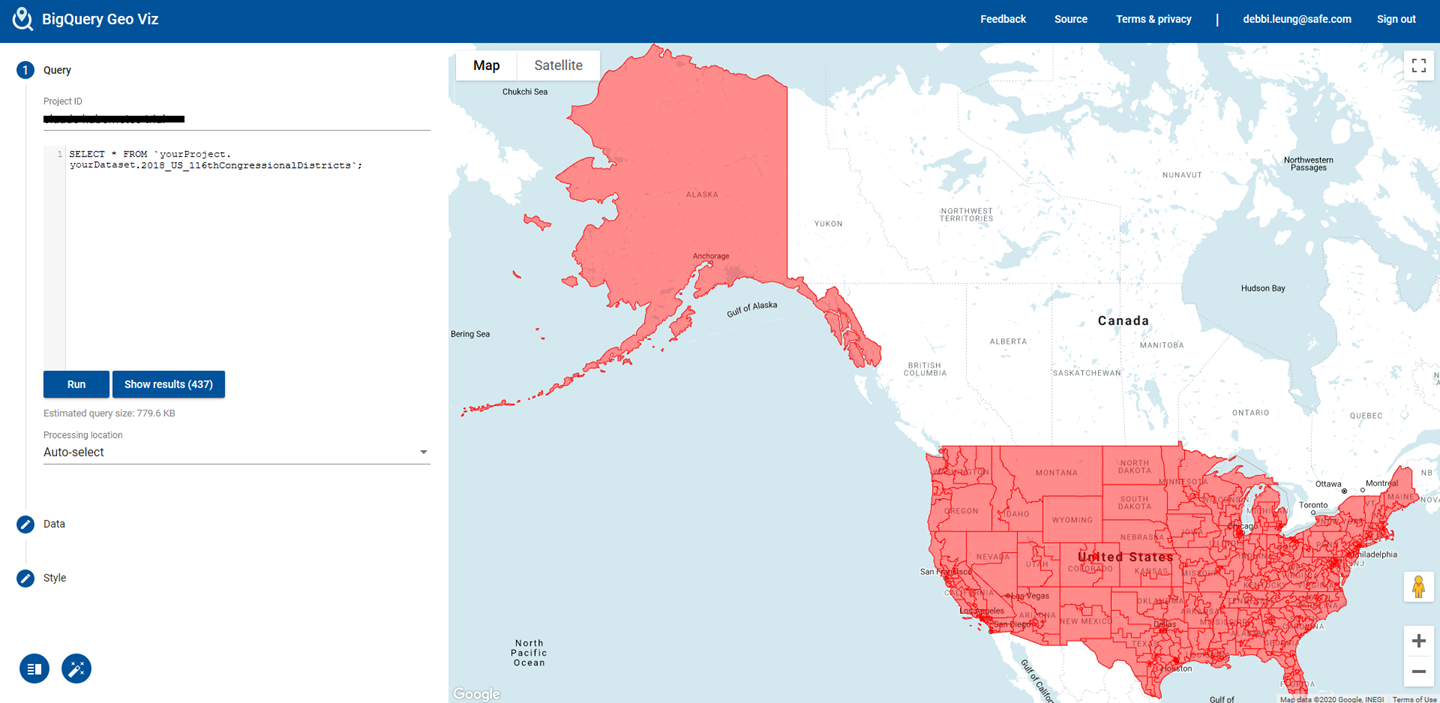Click Show results (437) button
Viewport: 1440px width, 703px height.
pyautogui.click(x=168, y=384)
